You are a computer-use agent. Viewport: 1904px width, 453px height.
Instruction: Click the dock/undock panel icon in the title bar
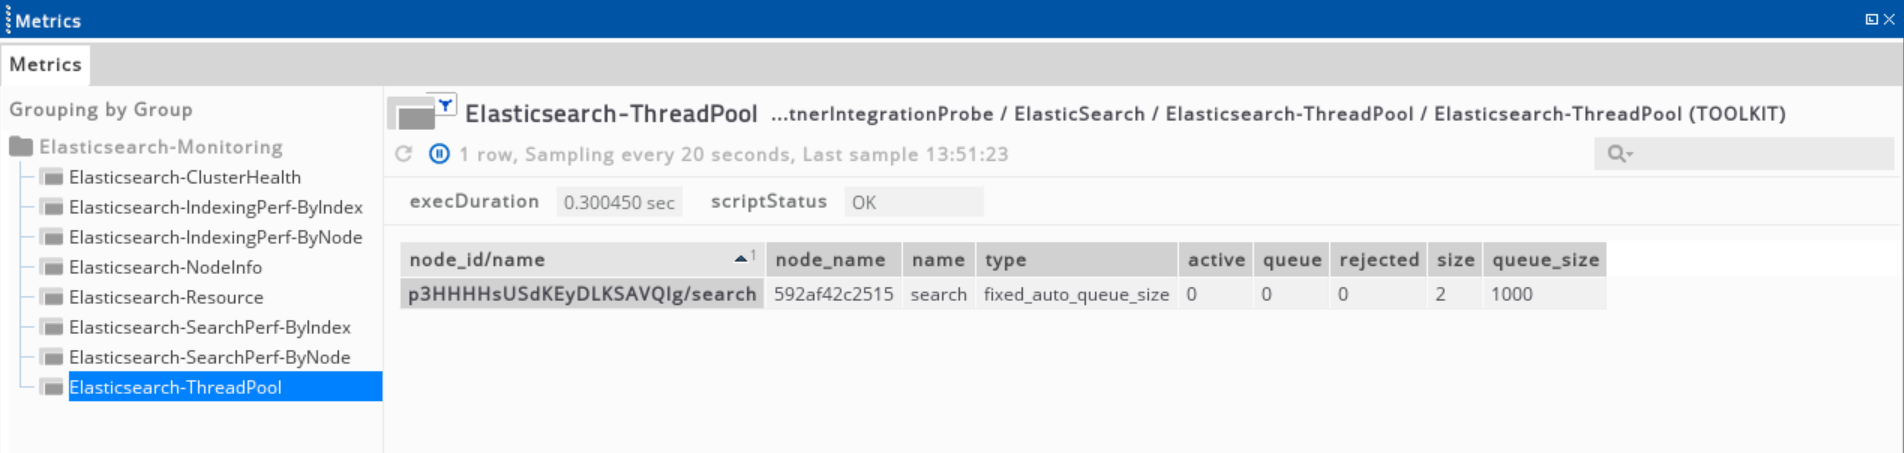(x=1871, y=19)
